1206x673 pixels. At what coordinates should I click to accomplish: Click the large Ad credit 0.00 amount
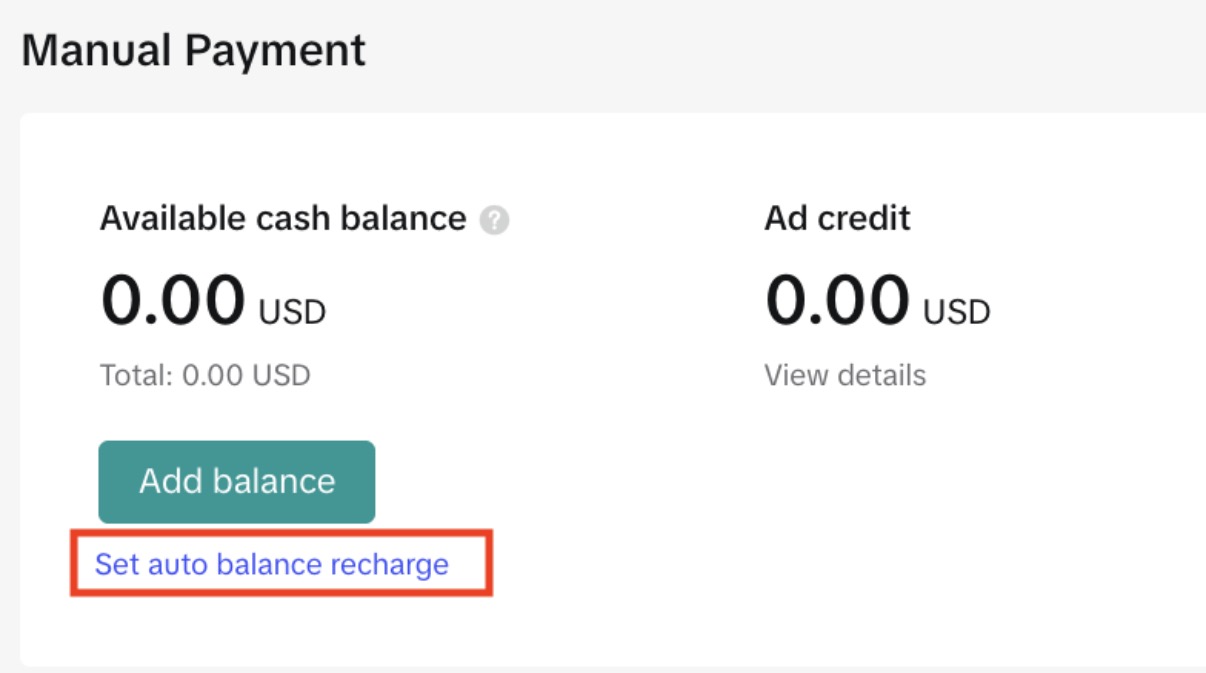(837, 300)
